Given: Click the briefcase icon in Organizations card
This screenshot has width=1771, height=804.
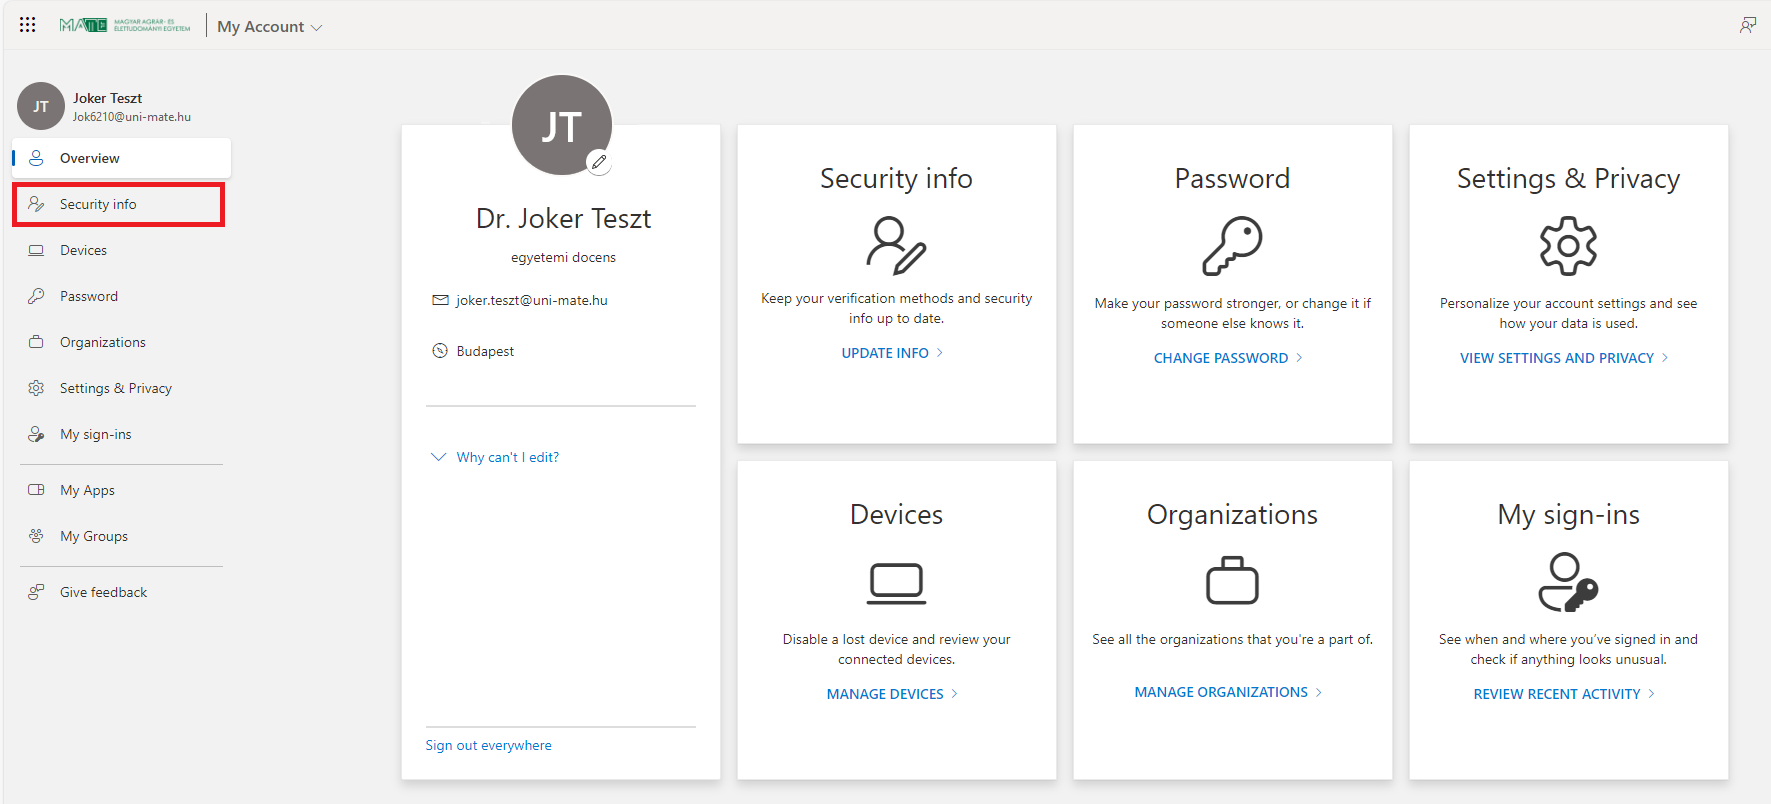Looking at the screenshot, I should 1232,581.
